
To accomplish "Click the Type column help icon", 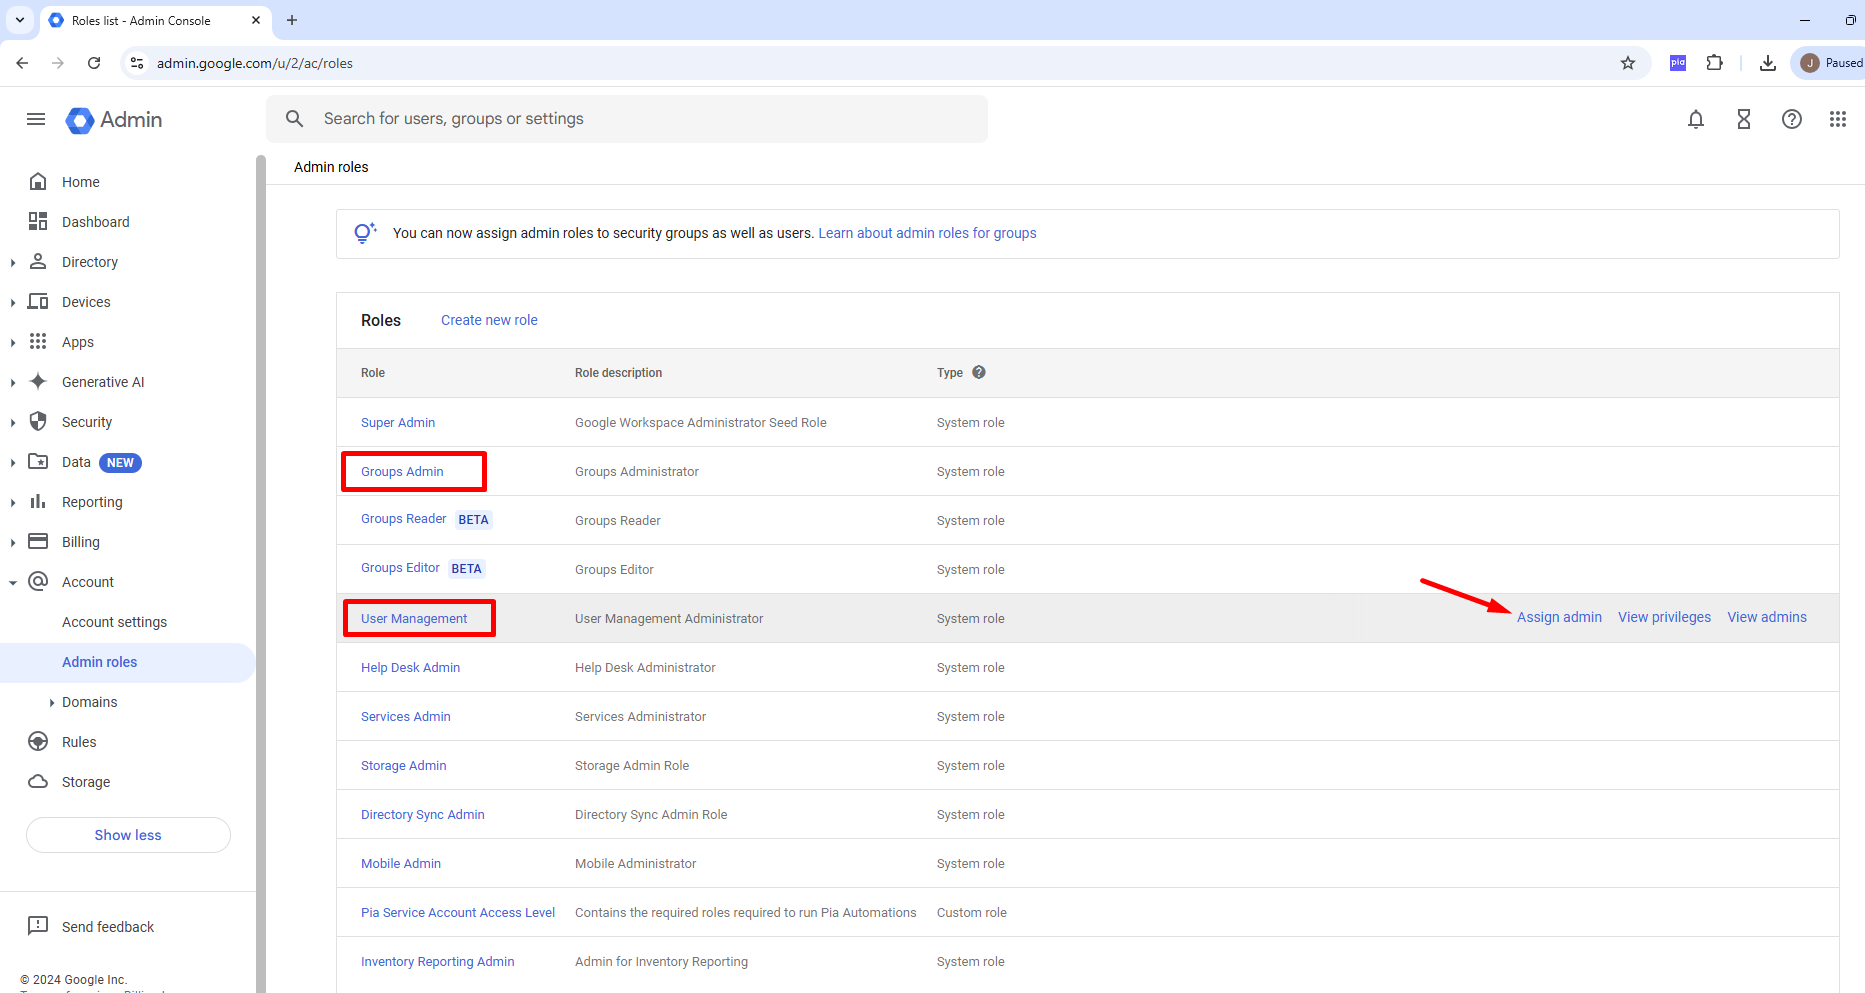I will coord(979,372).
